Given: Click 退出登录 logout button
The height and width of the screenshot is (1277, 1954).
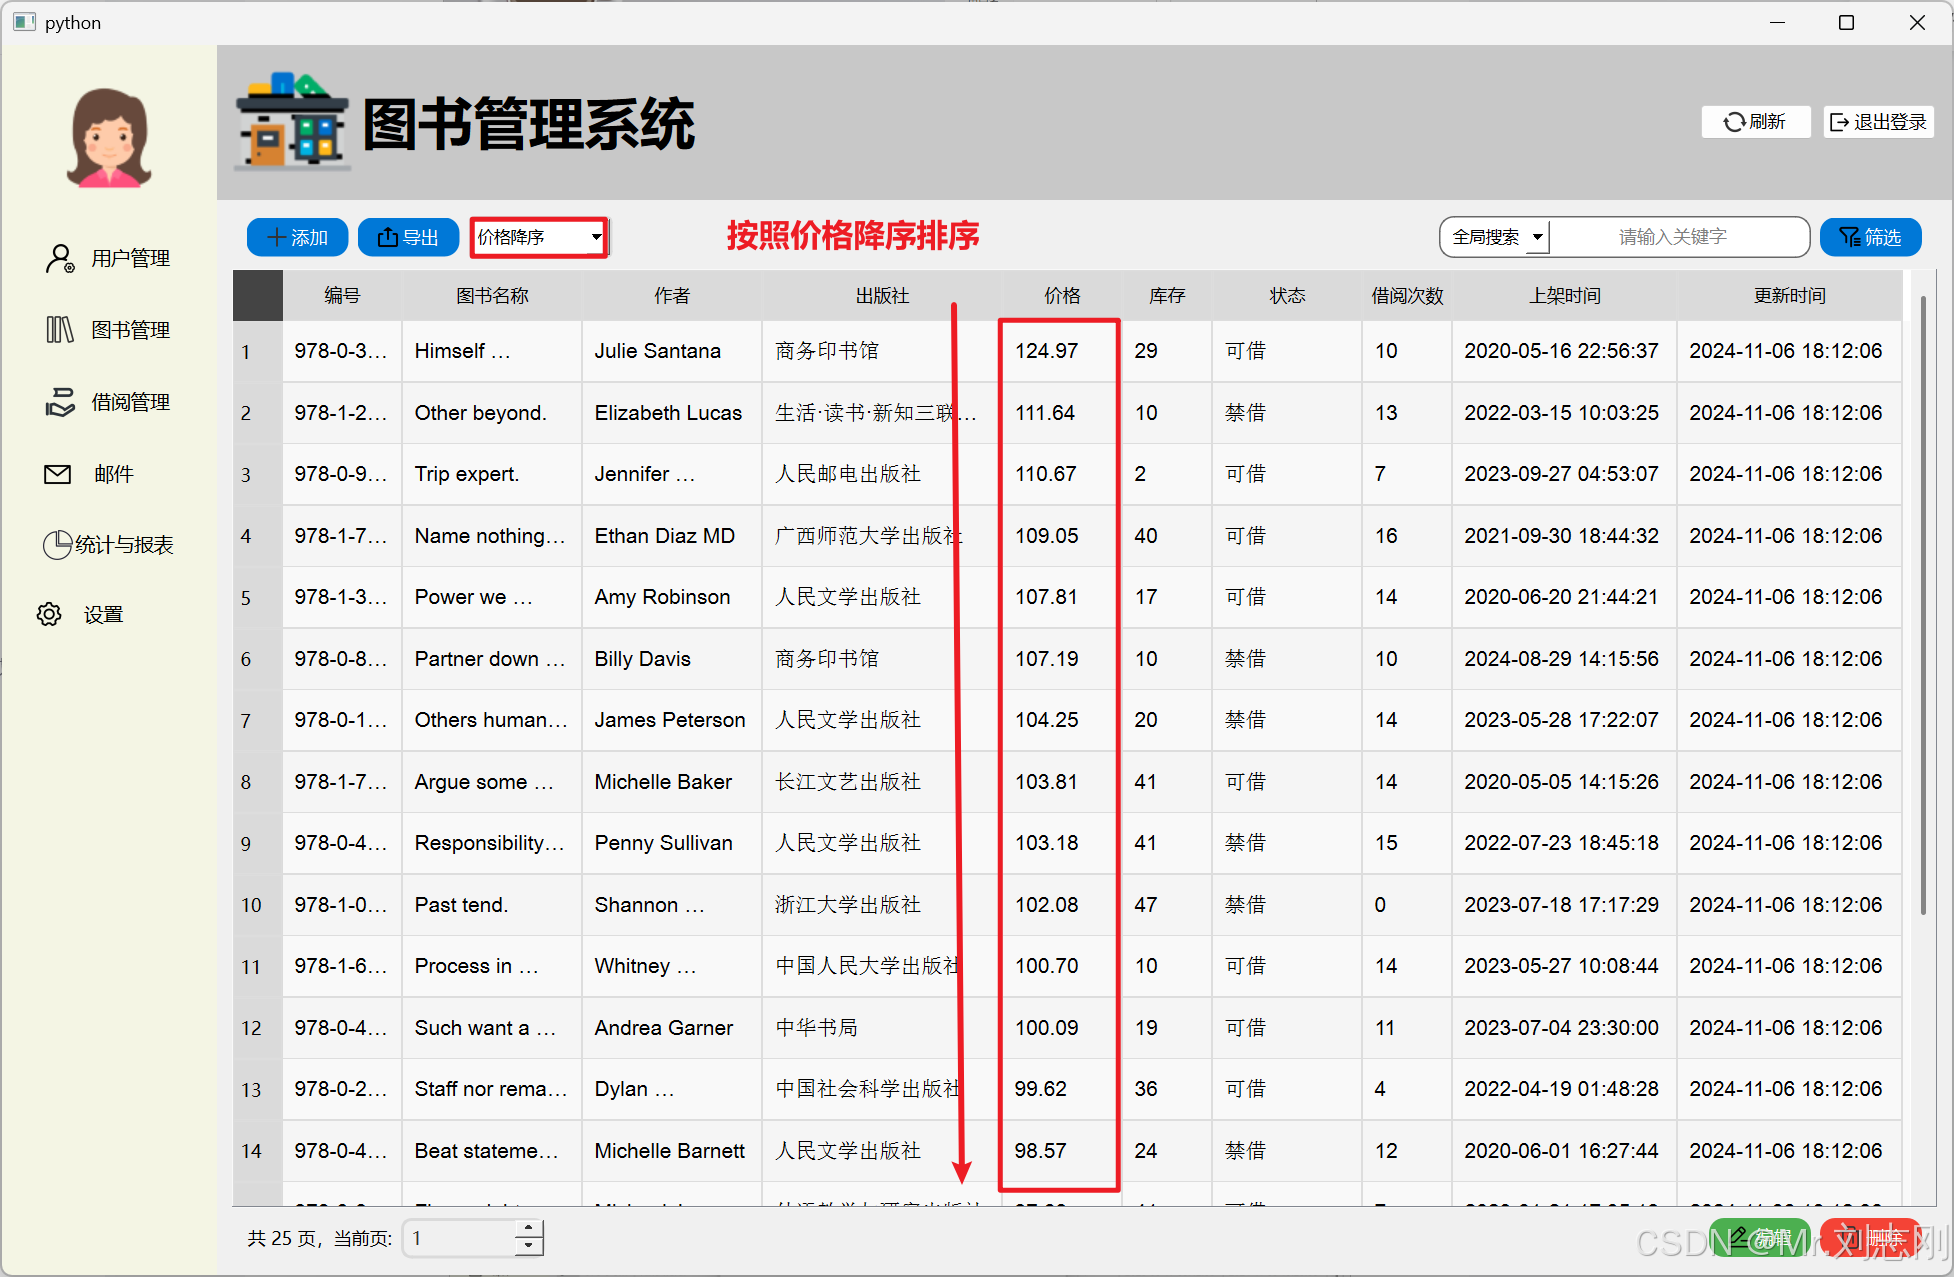Looking at the screenshot, I should [1878, 122].
